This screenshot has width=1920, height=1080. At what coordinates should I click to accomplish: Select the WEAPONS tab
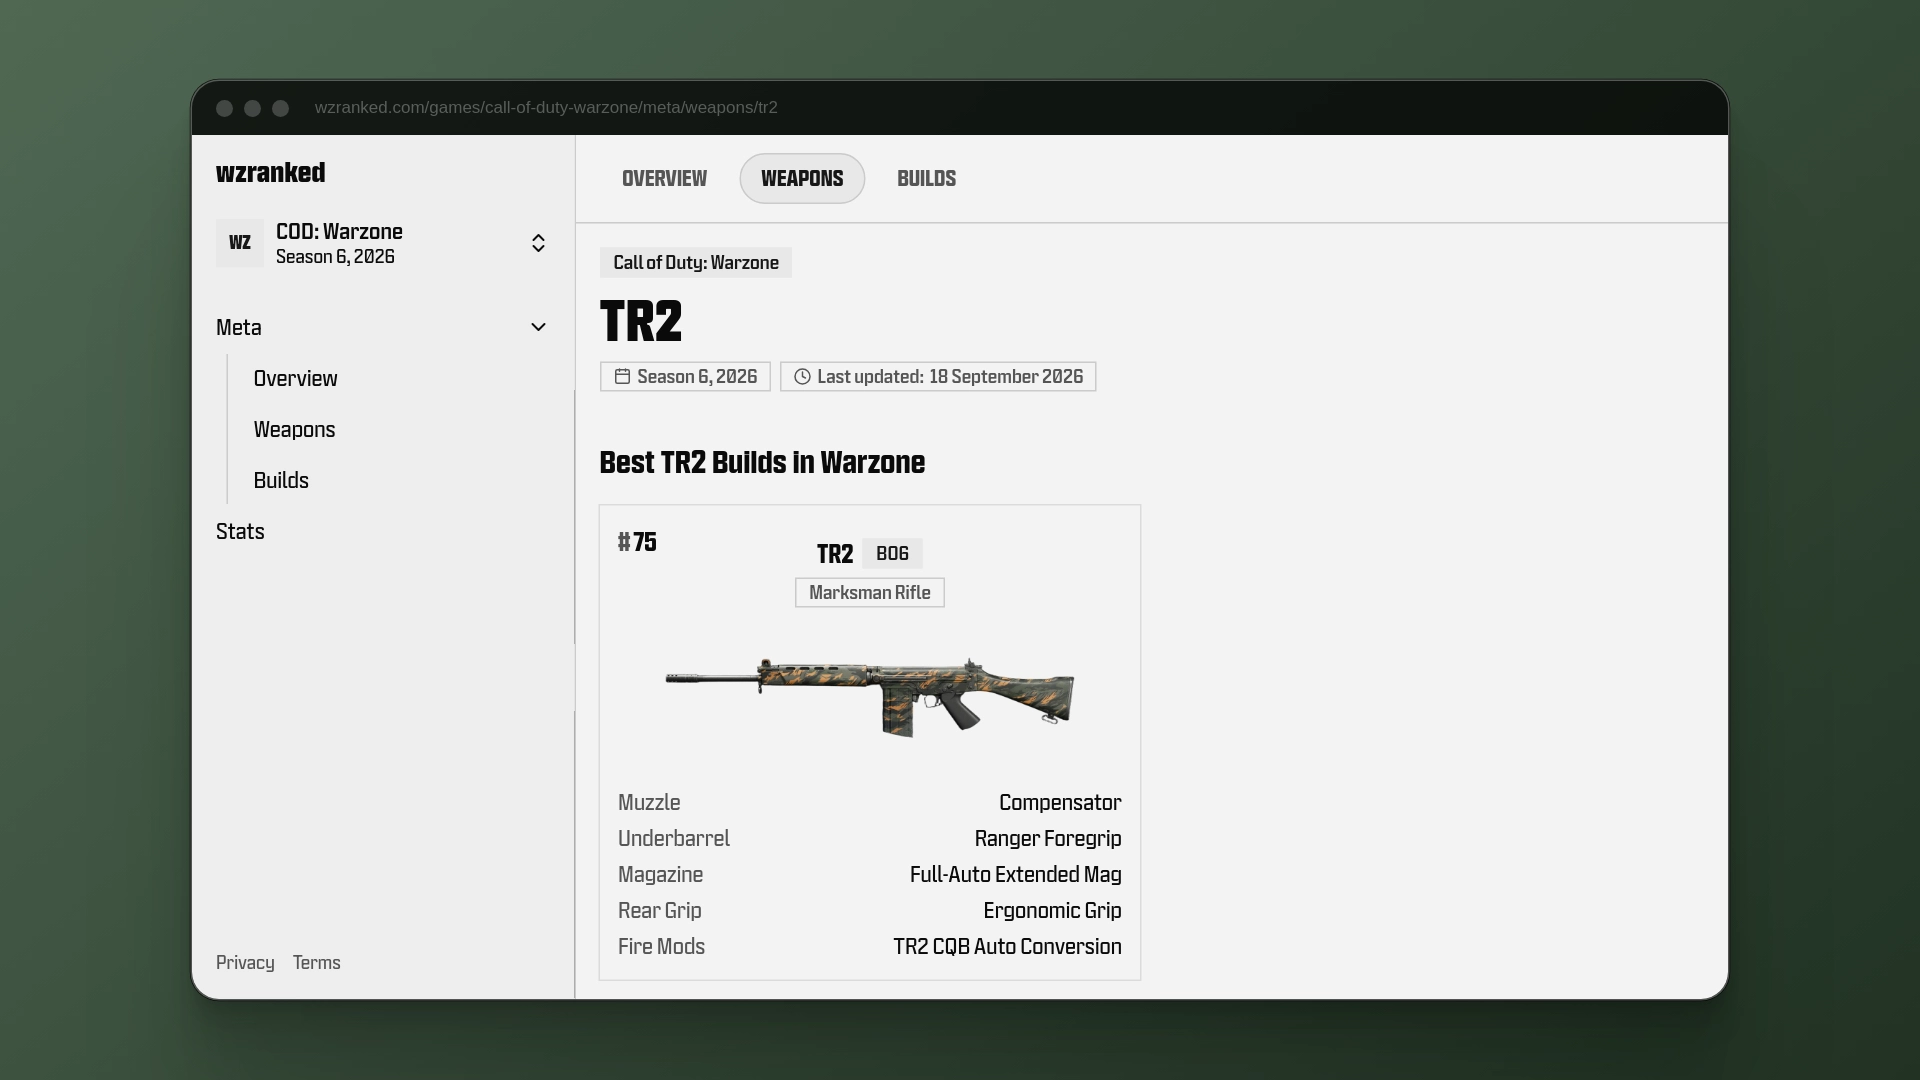(x=802, y=178)
